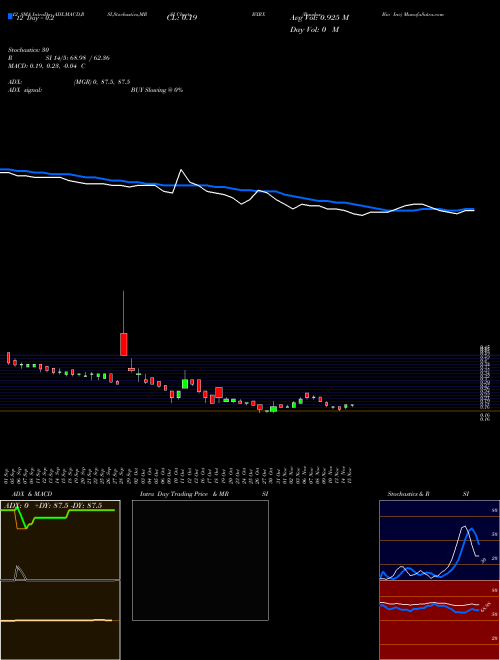500x660 pixels.
Task: Click the first red candlestick on 01 Sep
Action: click(x=8, y=358)
